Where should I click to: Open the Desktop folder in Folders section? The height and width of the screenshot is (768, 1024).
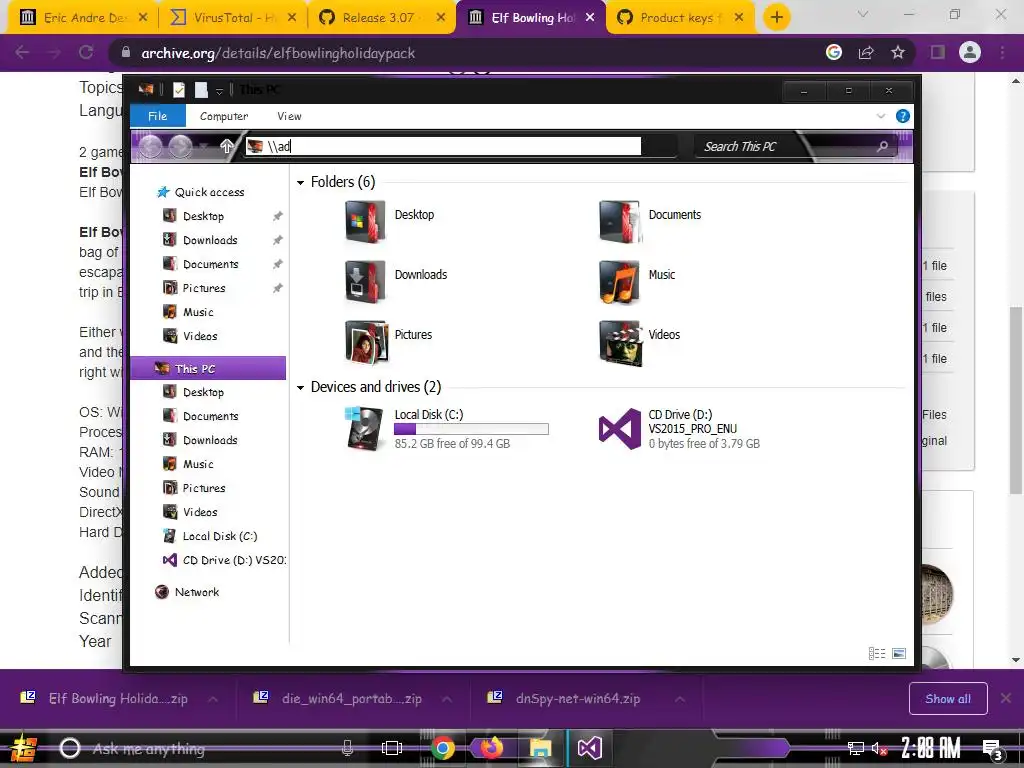(x=390, y=221)
